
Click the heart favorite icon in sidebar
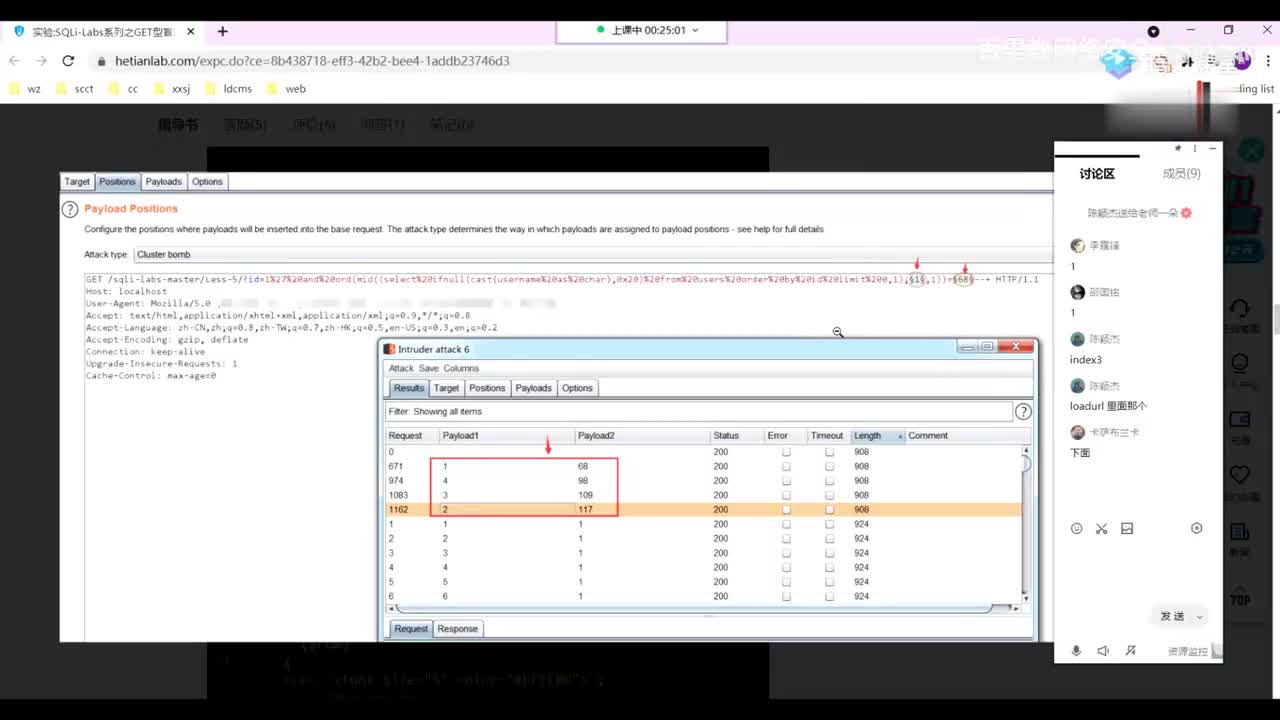pyautogui.click(x=1240, y=475)
